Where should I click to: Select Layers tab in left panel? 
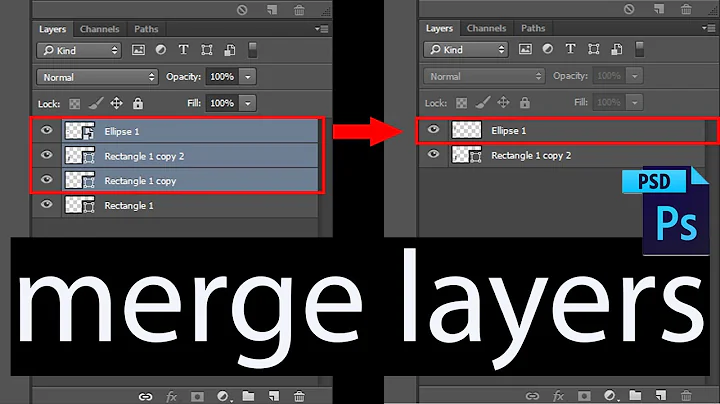52,29
